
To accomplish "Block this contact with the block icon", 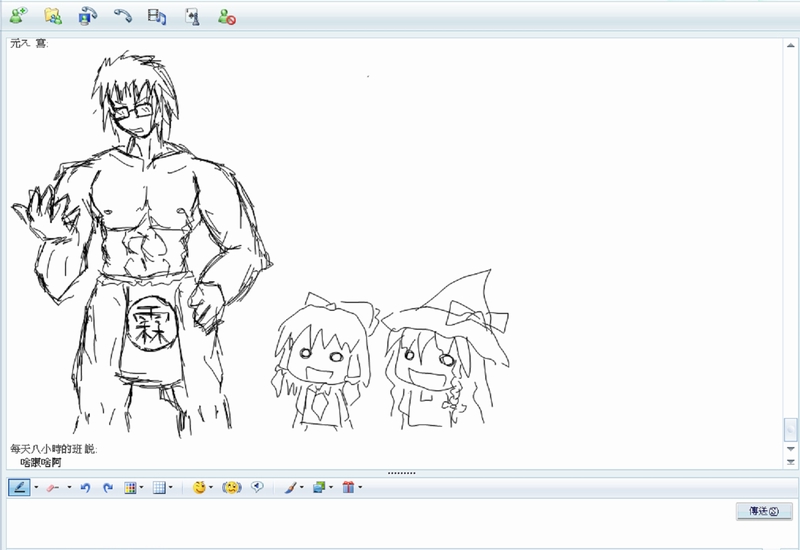I will (x=227, y=17).
